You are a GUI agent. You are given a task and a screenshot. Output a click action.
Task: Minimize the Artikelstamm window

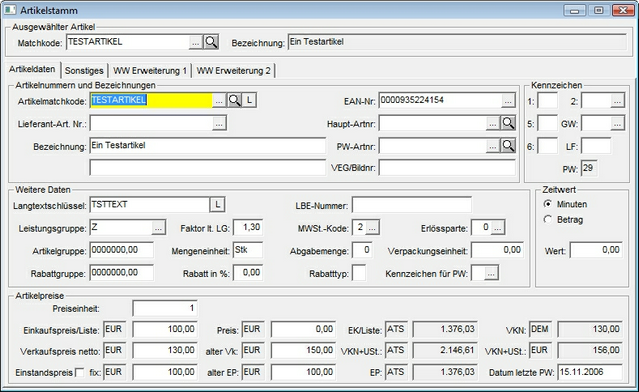pyautogui.click(x=575, y=10)
